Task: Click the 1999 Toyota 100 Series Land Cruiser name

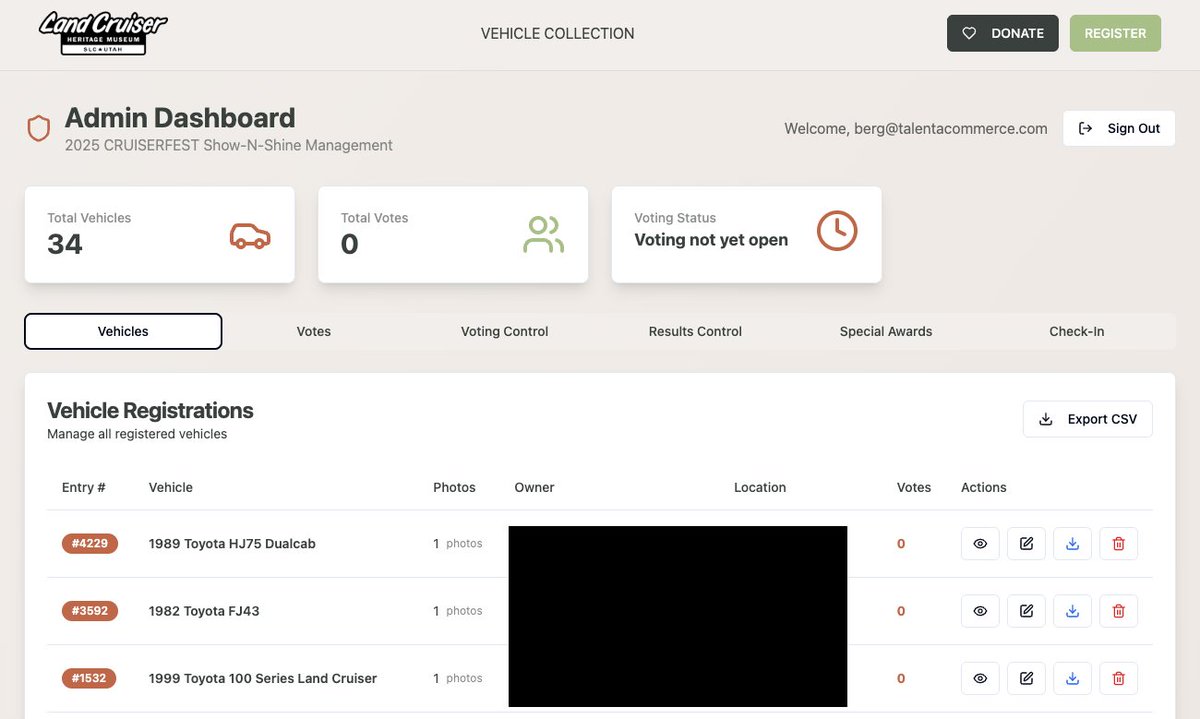Action: [x=263, y=678]
